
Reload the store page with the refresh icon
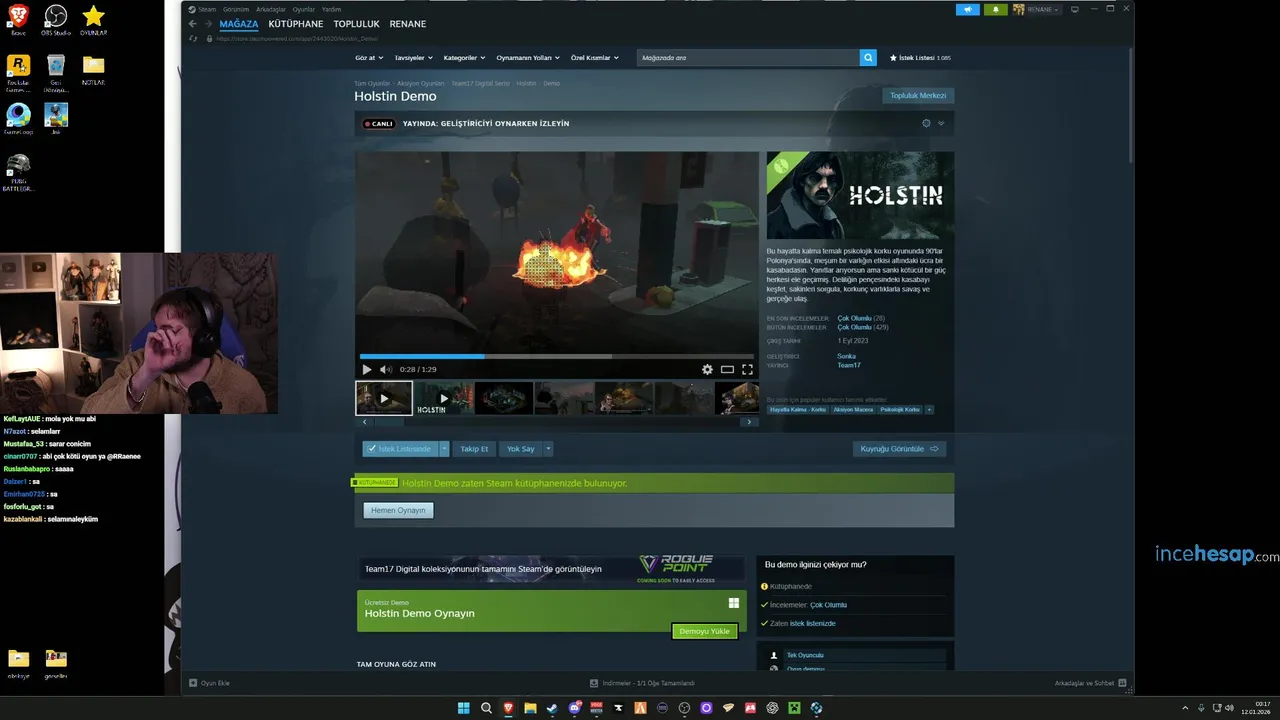click(x=193, y=38)
